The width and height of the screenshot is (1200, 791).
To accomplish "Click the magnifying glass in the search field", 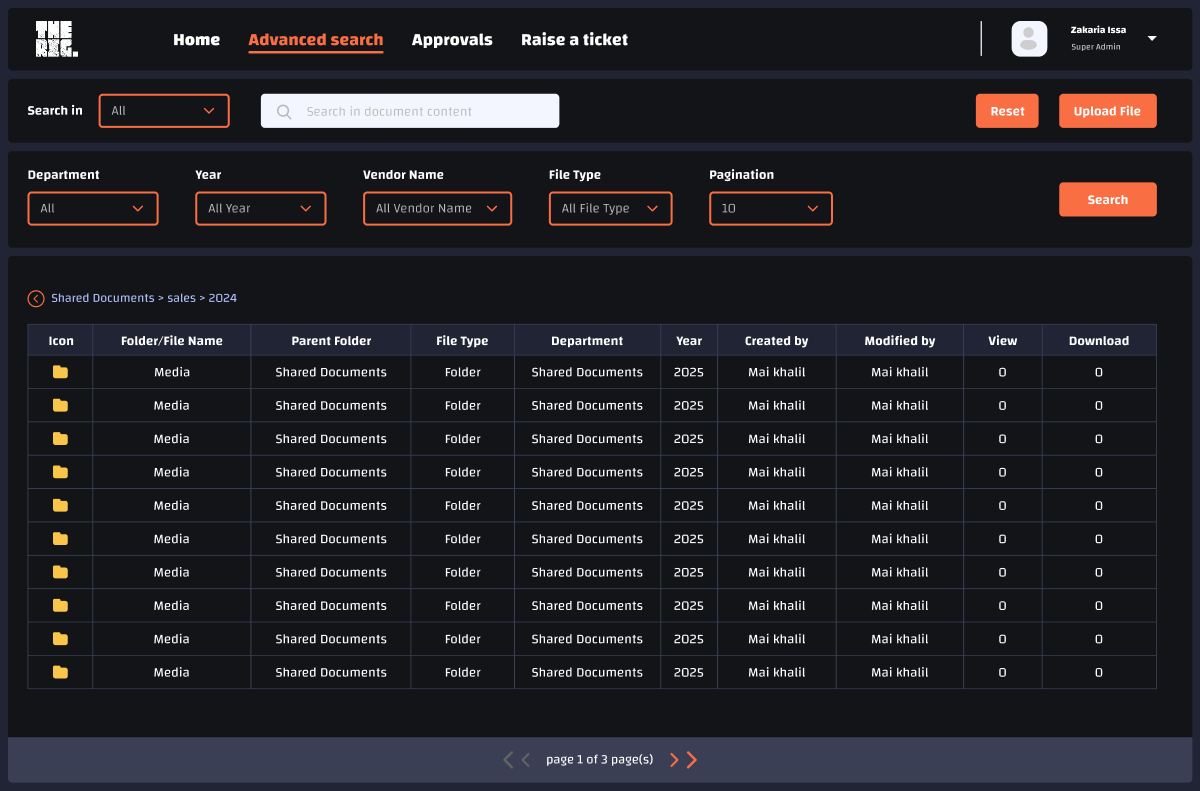I will coord(284,110).
